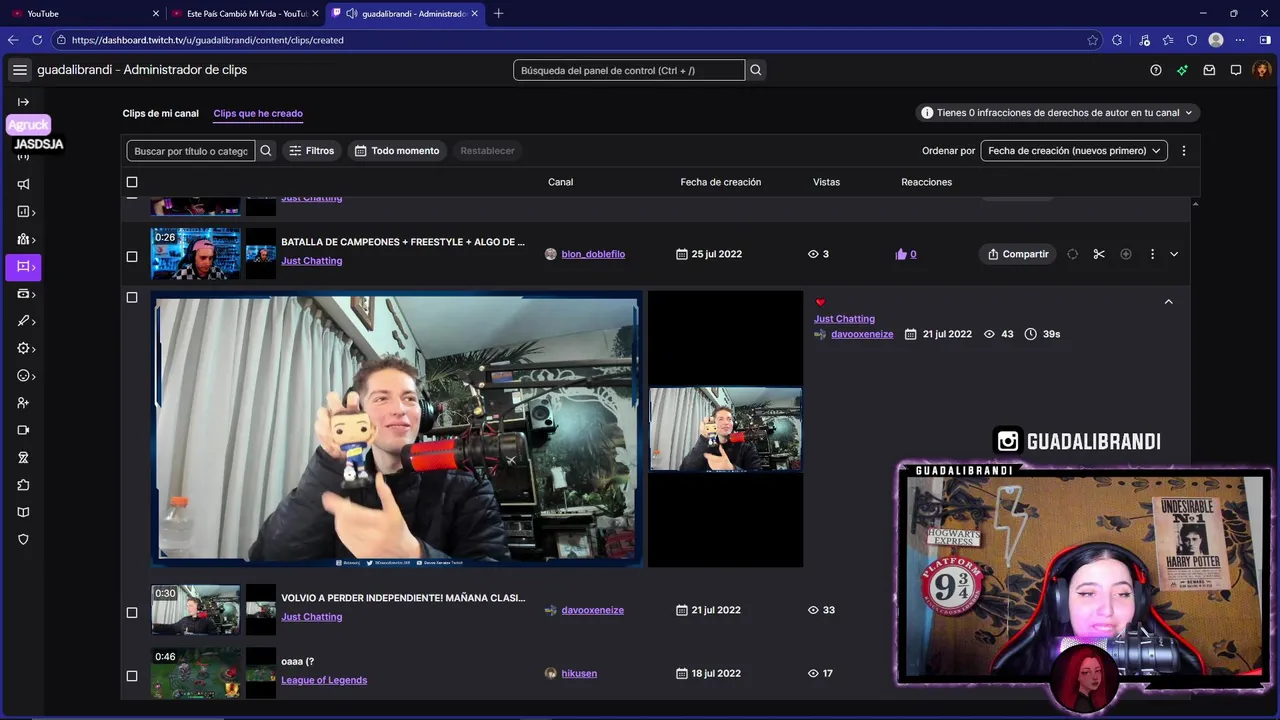Screen dimensions: 1280x720
Task: Click the clip title search field
Action: (x=191, y=151)
